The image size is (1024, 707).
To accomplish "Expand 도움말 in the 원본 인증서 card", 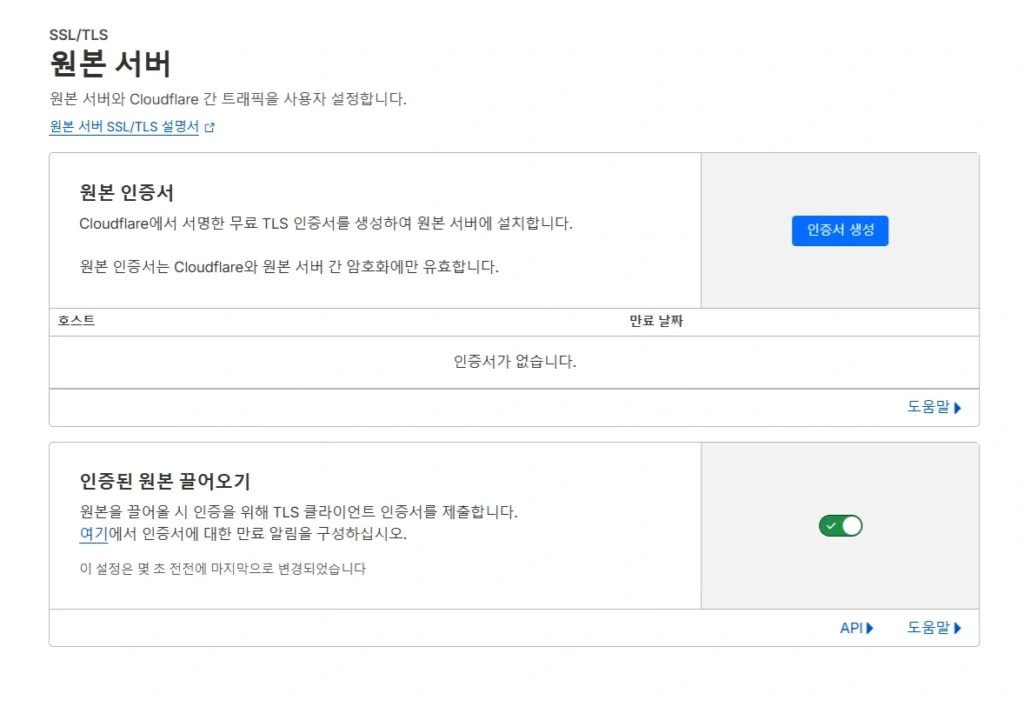I will click(x=934, y=407).
